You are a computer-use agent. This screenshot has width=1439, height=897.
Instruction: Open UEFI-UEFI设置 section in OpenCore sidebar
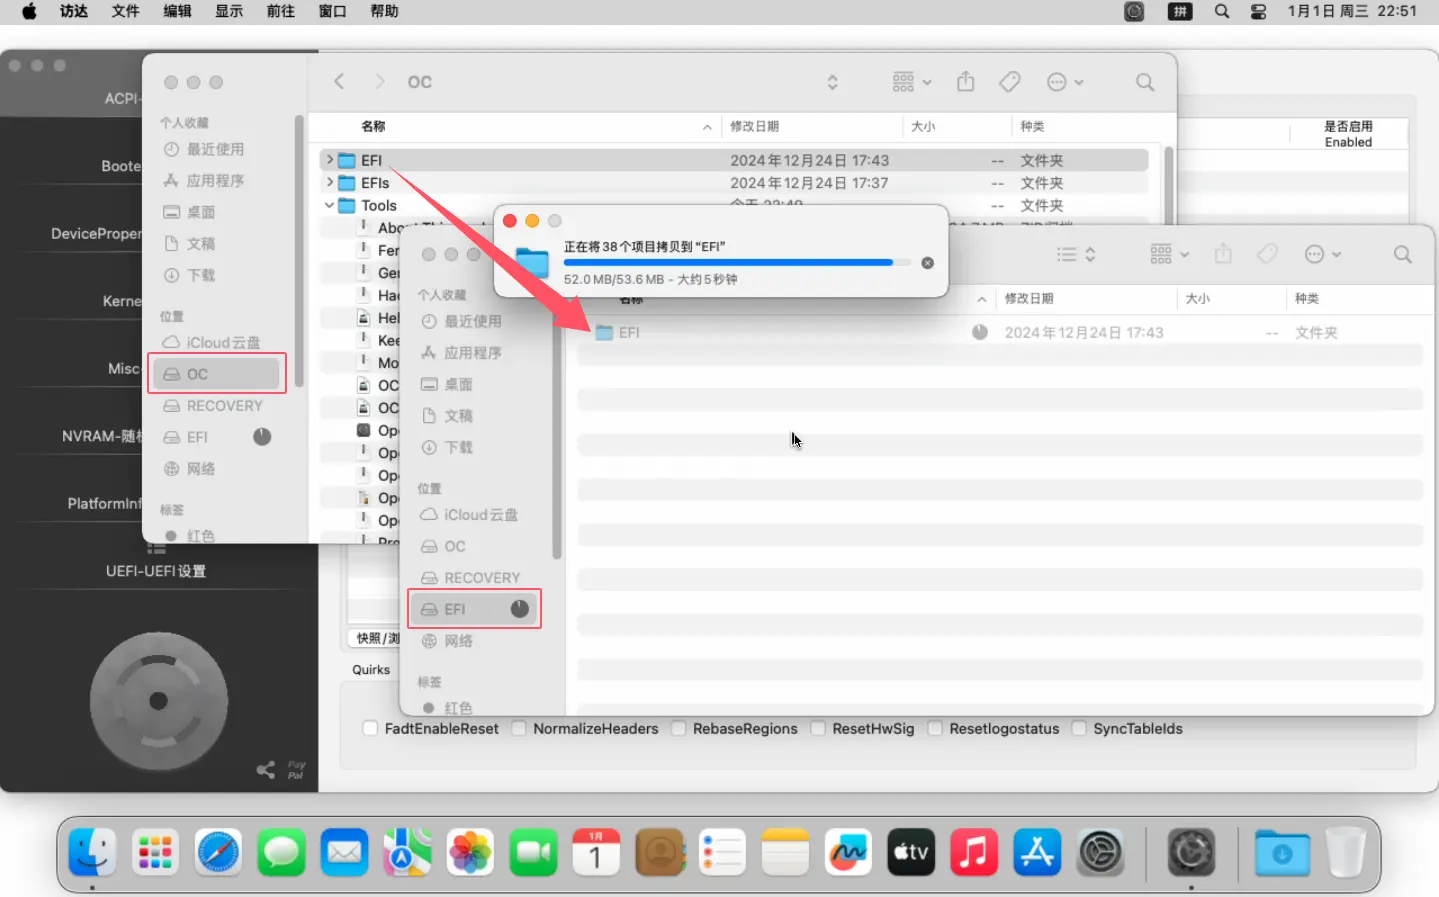(156, 571)
